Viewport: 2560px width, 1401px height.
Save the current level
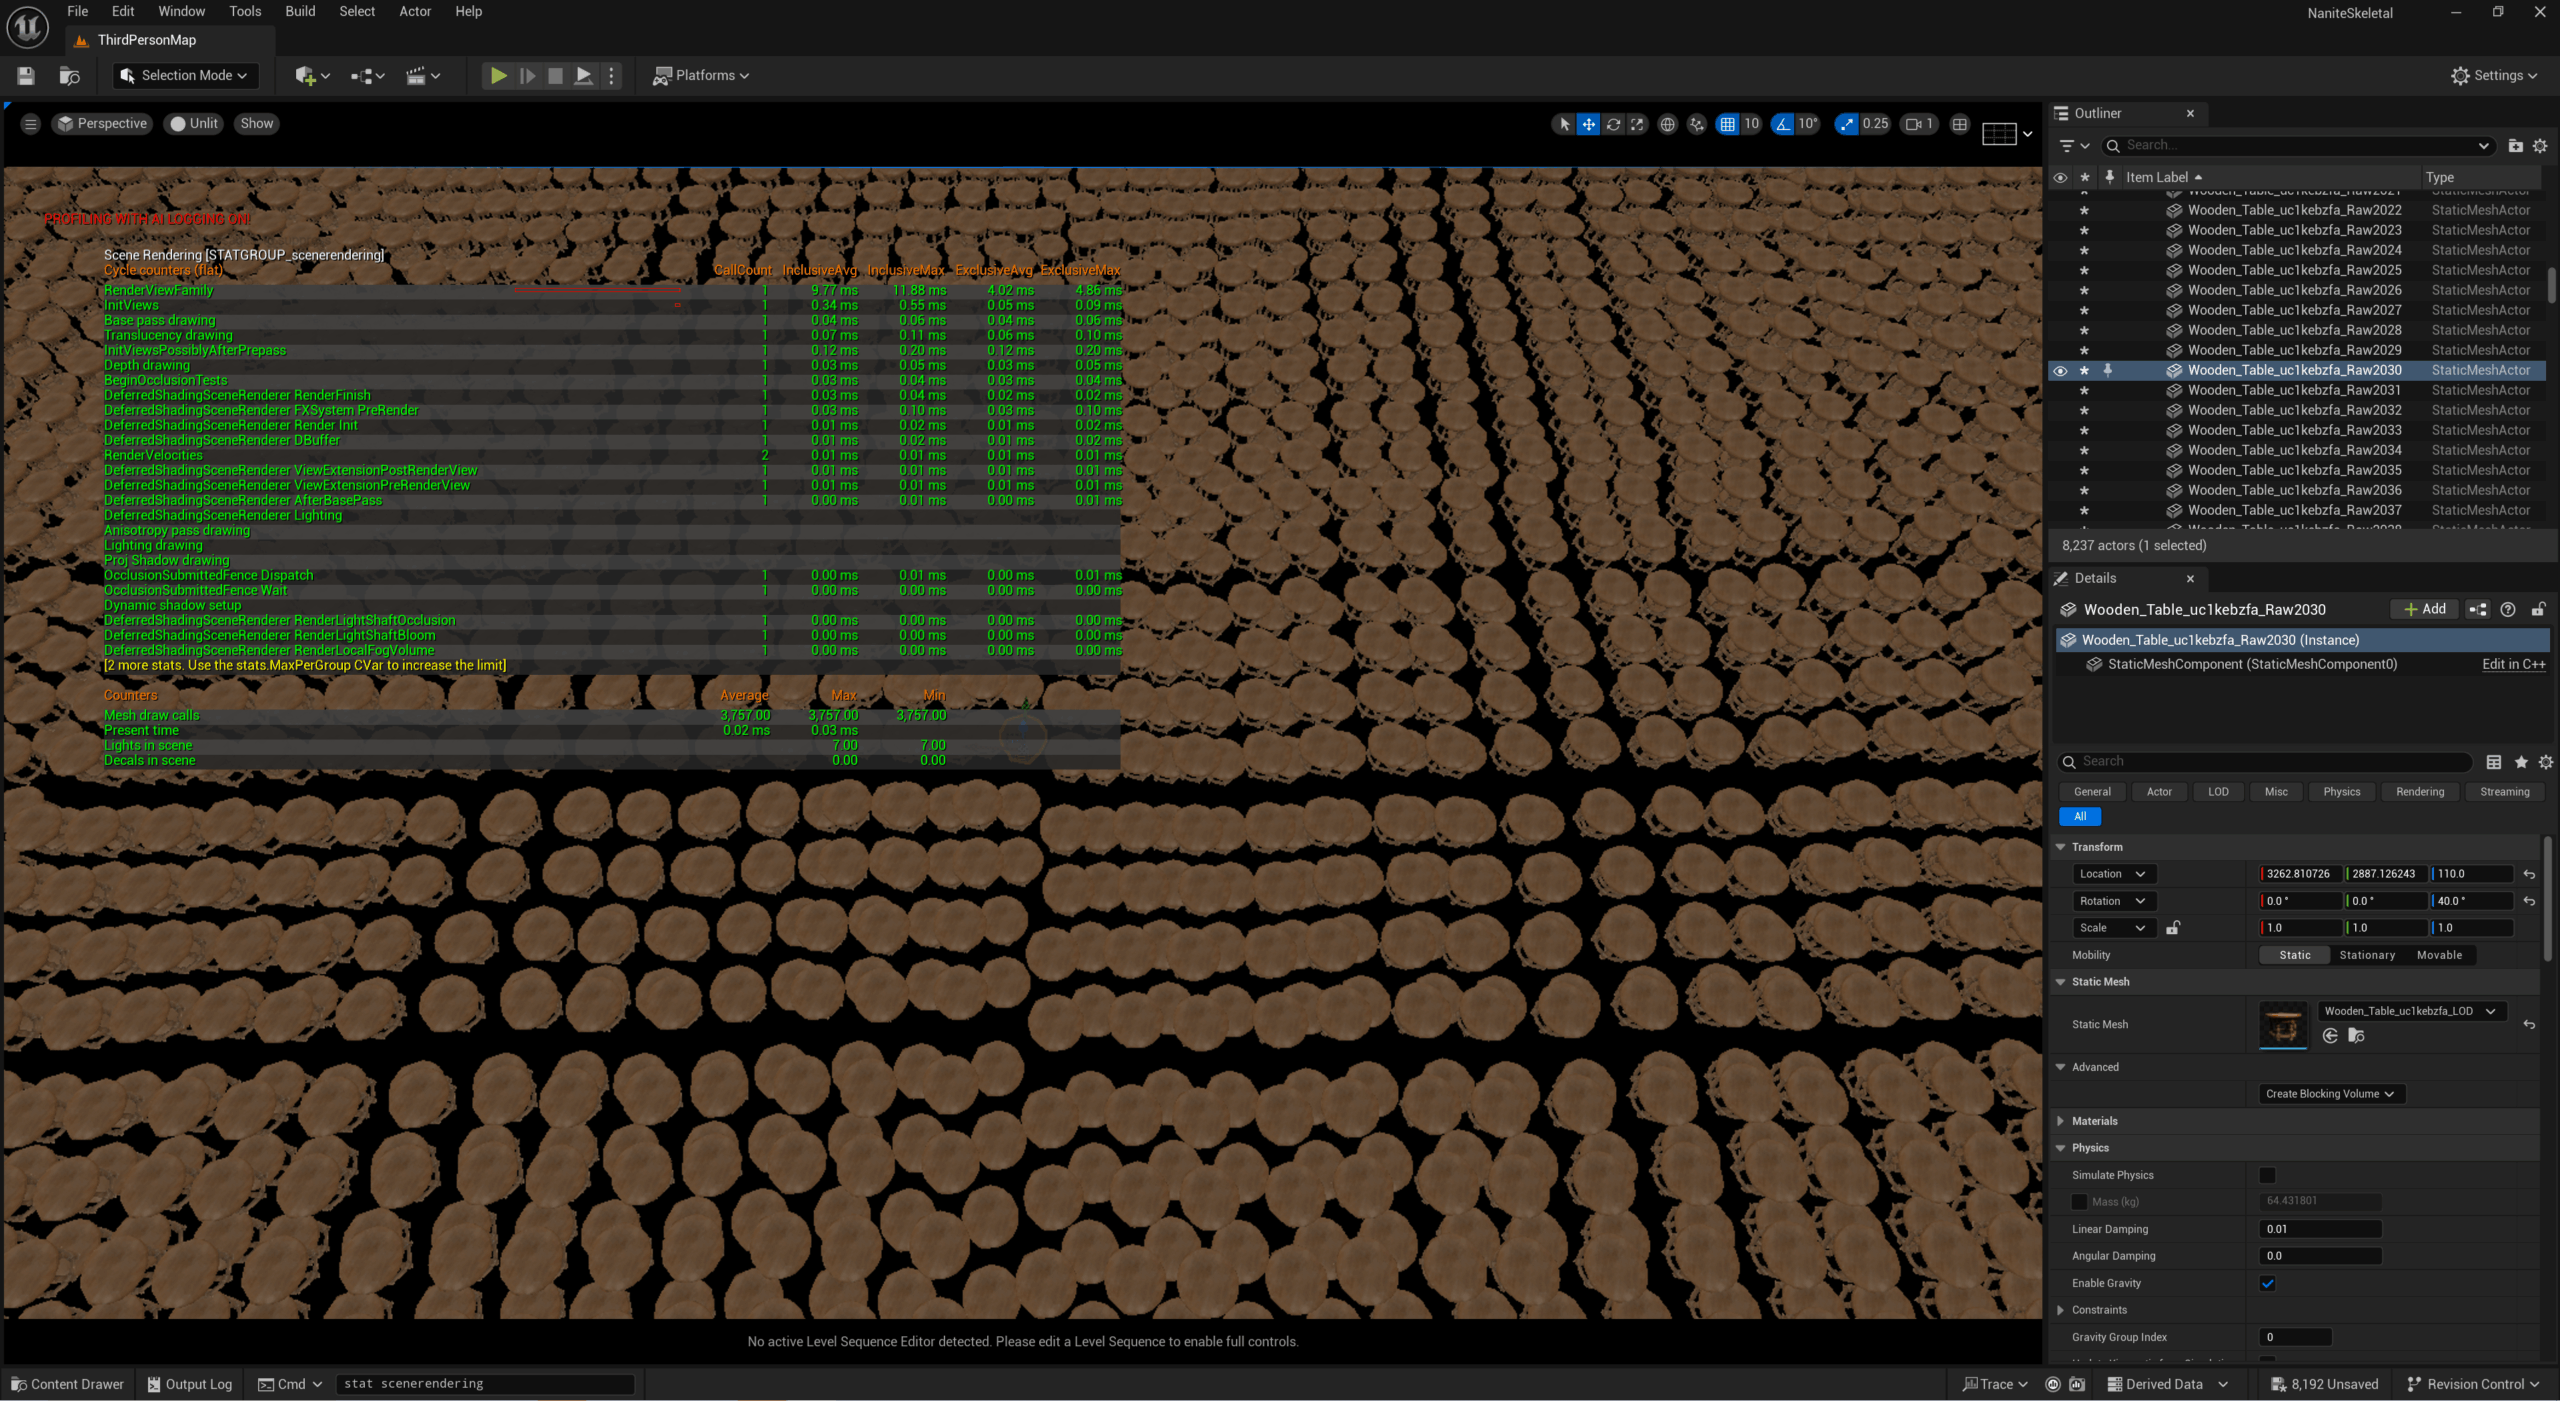[26, 76]
